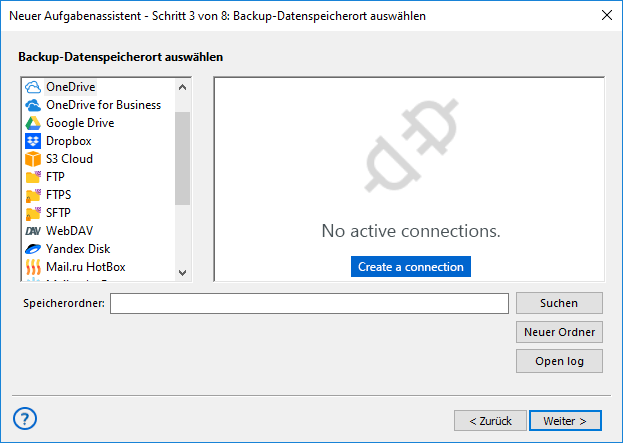Screen dimensions: 623x443
Task: Select the FTP label
Action: [x=55, y=177]
